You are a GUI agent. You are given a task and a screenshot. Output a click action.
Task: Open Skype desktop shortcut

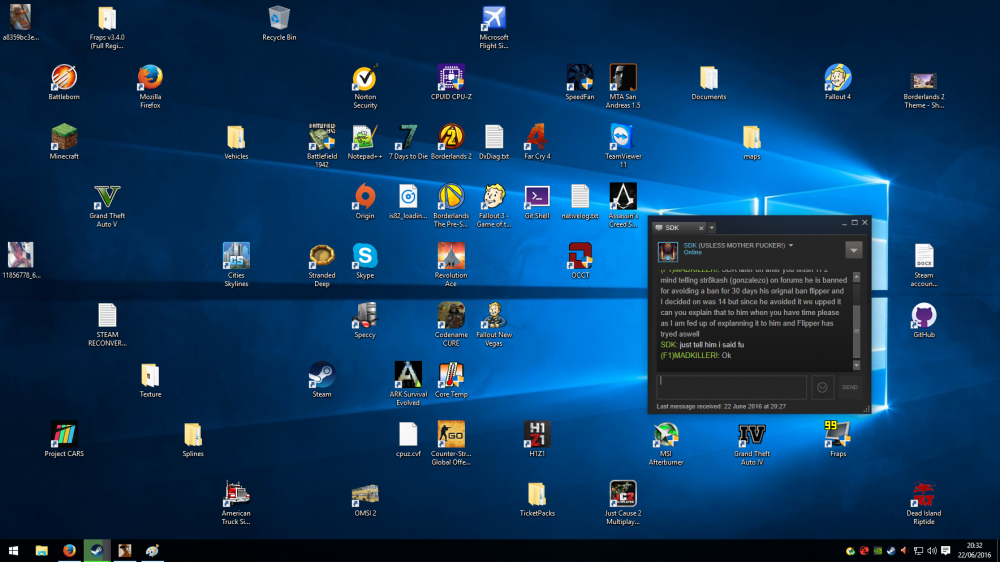[365, 260]
